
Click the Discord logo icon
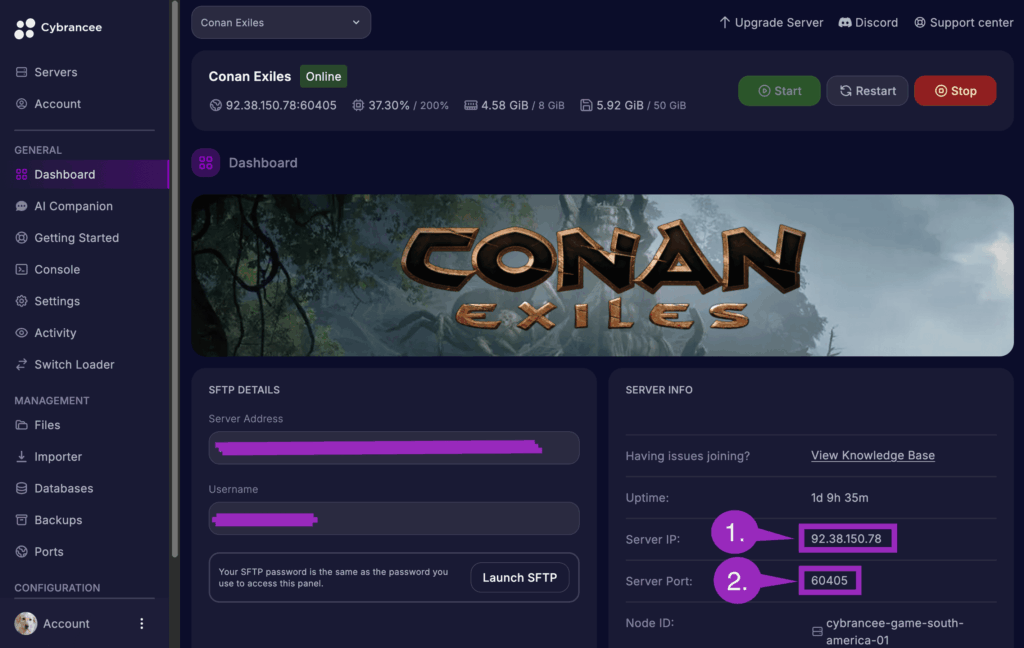(x=844, y=22)
